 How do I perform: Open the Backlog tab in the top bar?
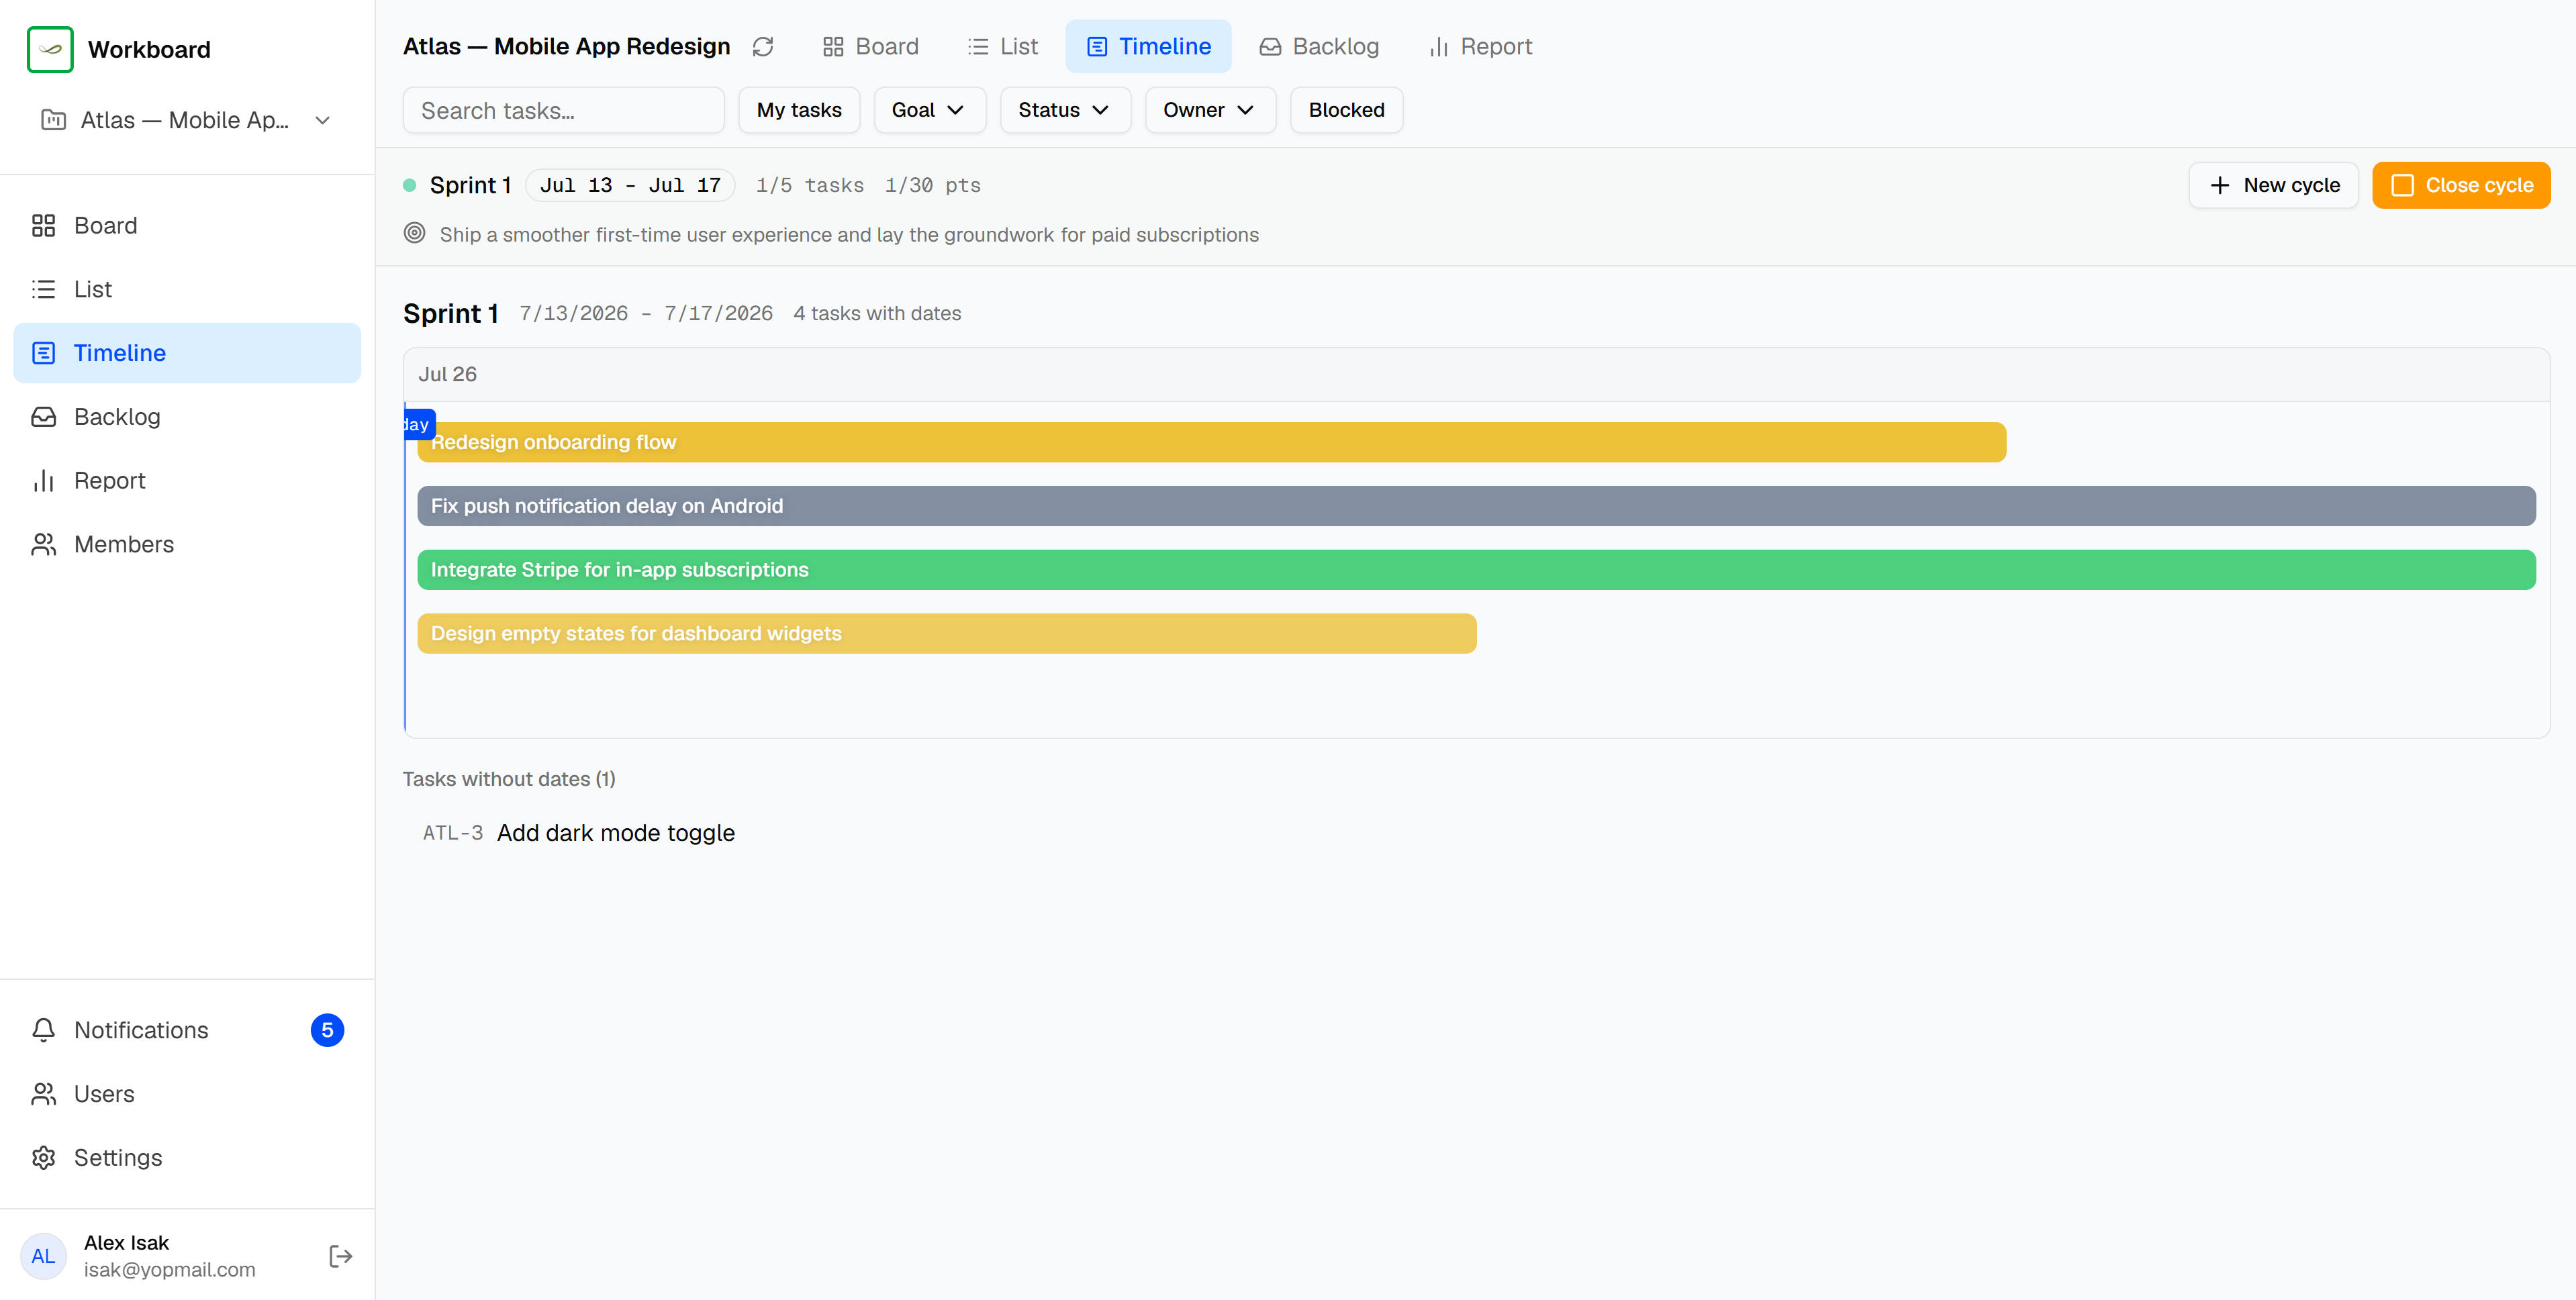pos(1319,47)
